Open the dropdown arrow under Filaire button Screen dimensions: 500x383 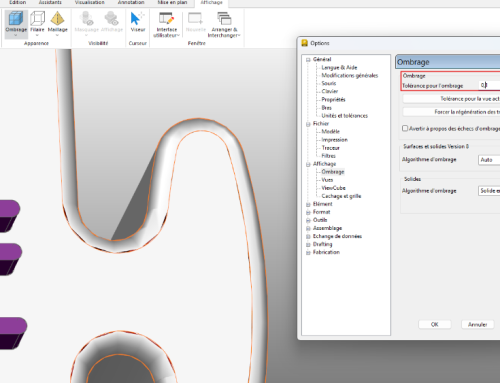37,35
